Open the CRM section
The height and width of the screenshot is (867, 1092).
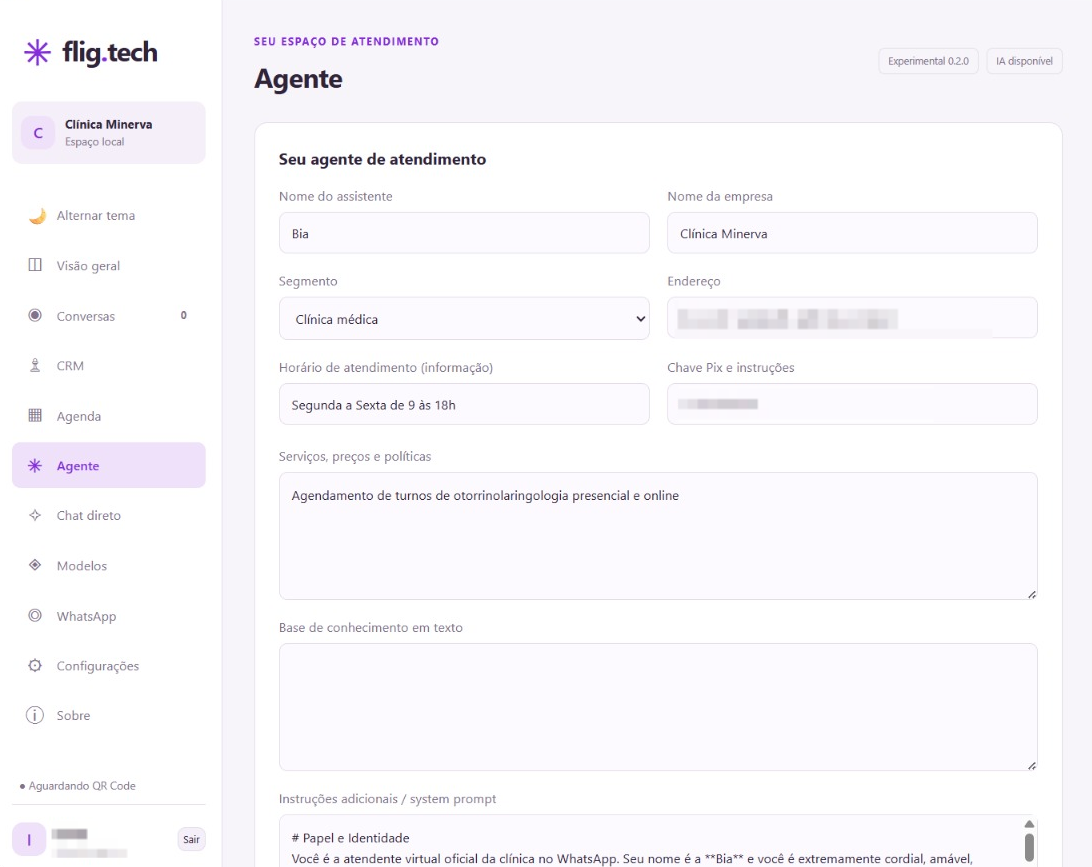point(109,366)
